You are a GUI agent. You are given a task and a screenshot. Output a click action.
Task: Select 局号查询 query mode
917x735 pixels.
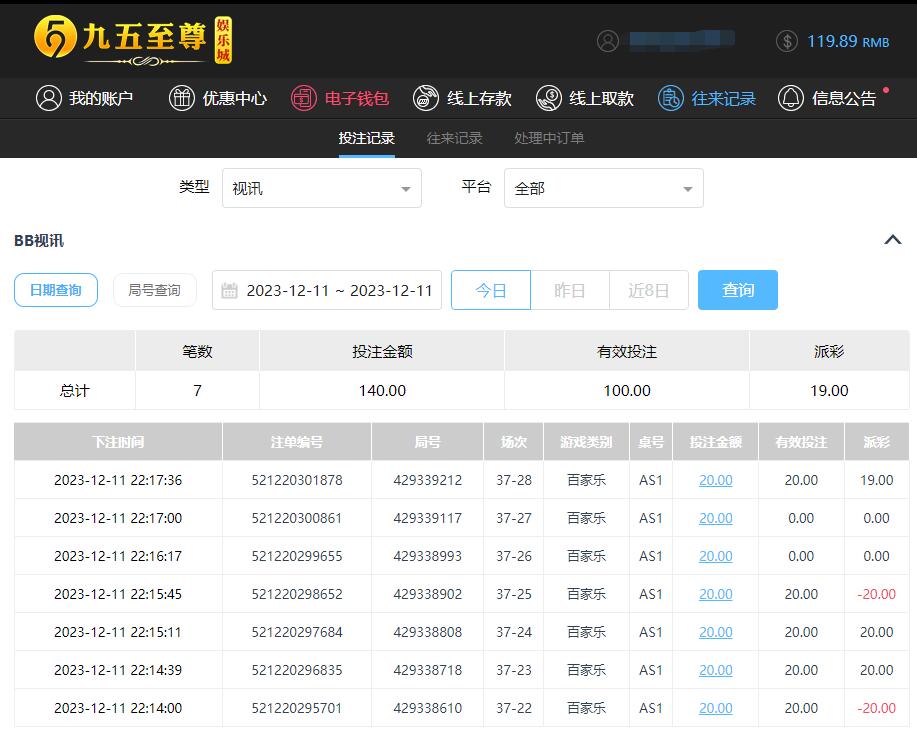coord(154,290)
